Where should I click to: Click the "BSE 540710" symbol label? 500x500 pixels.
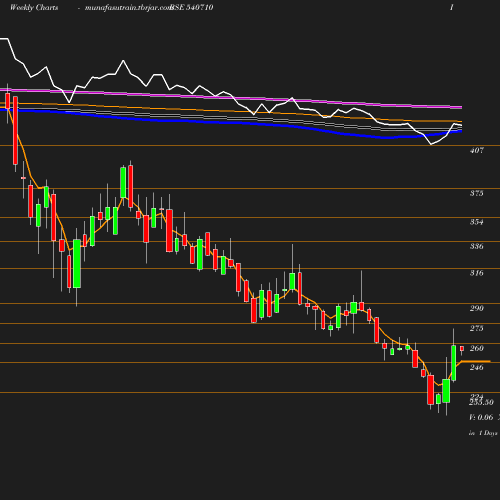tap(191, 7)
